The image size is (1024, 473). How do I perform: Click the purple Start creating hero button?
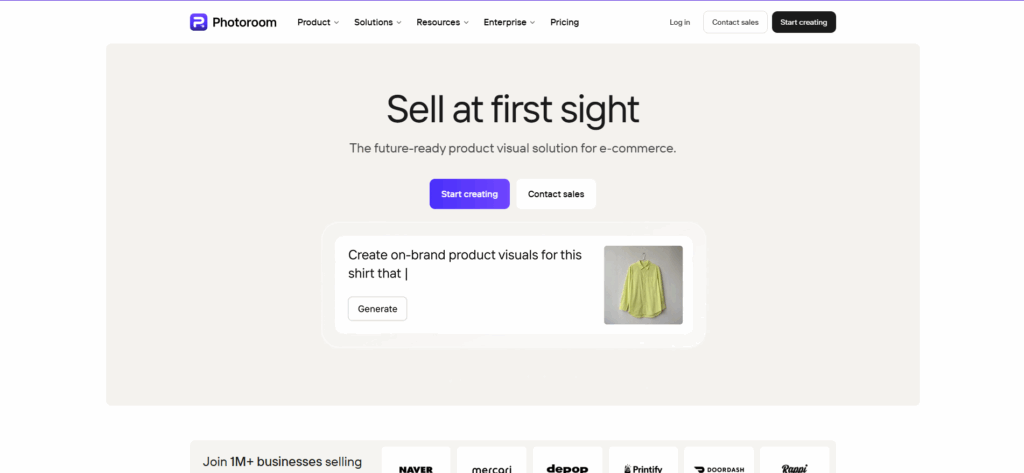click(470, 194)
